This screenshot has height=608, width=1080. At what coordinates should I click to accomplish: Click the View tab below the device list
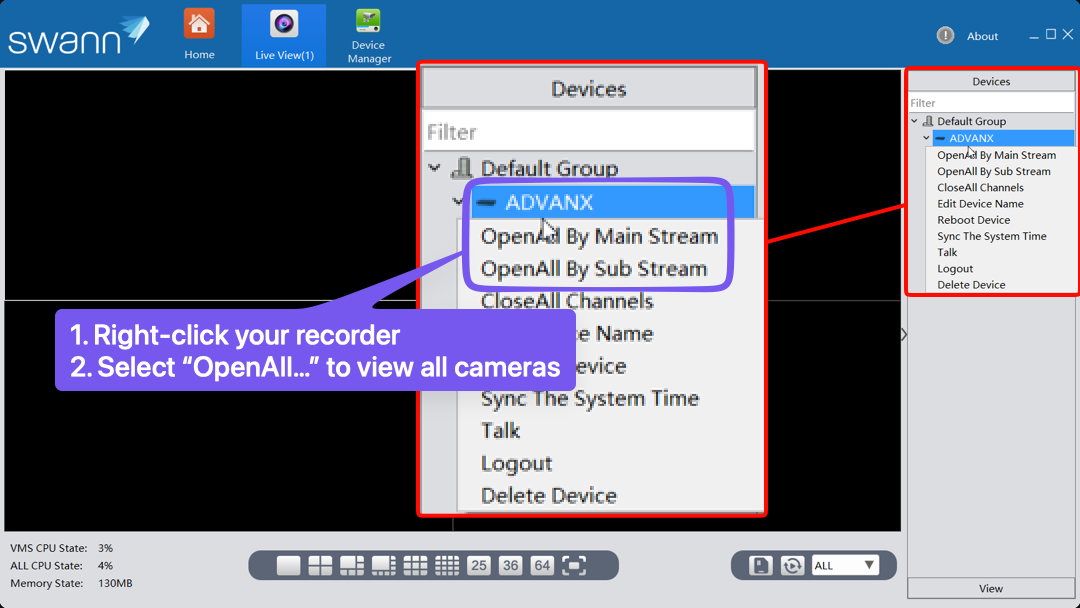(990, 588)
